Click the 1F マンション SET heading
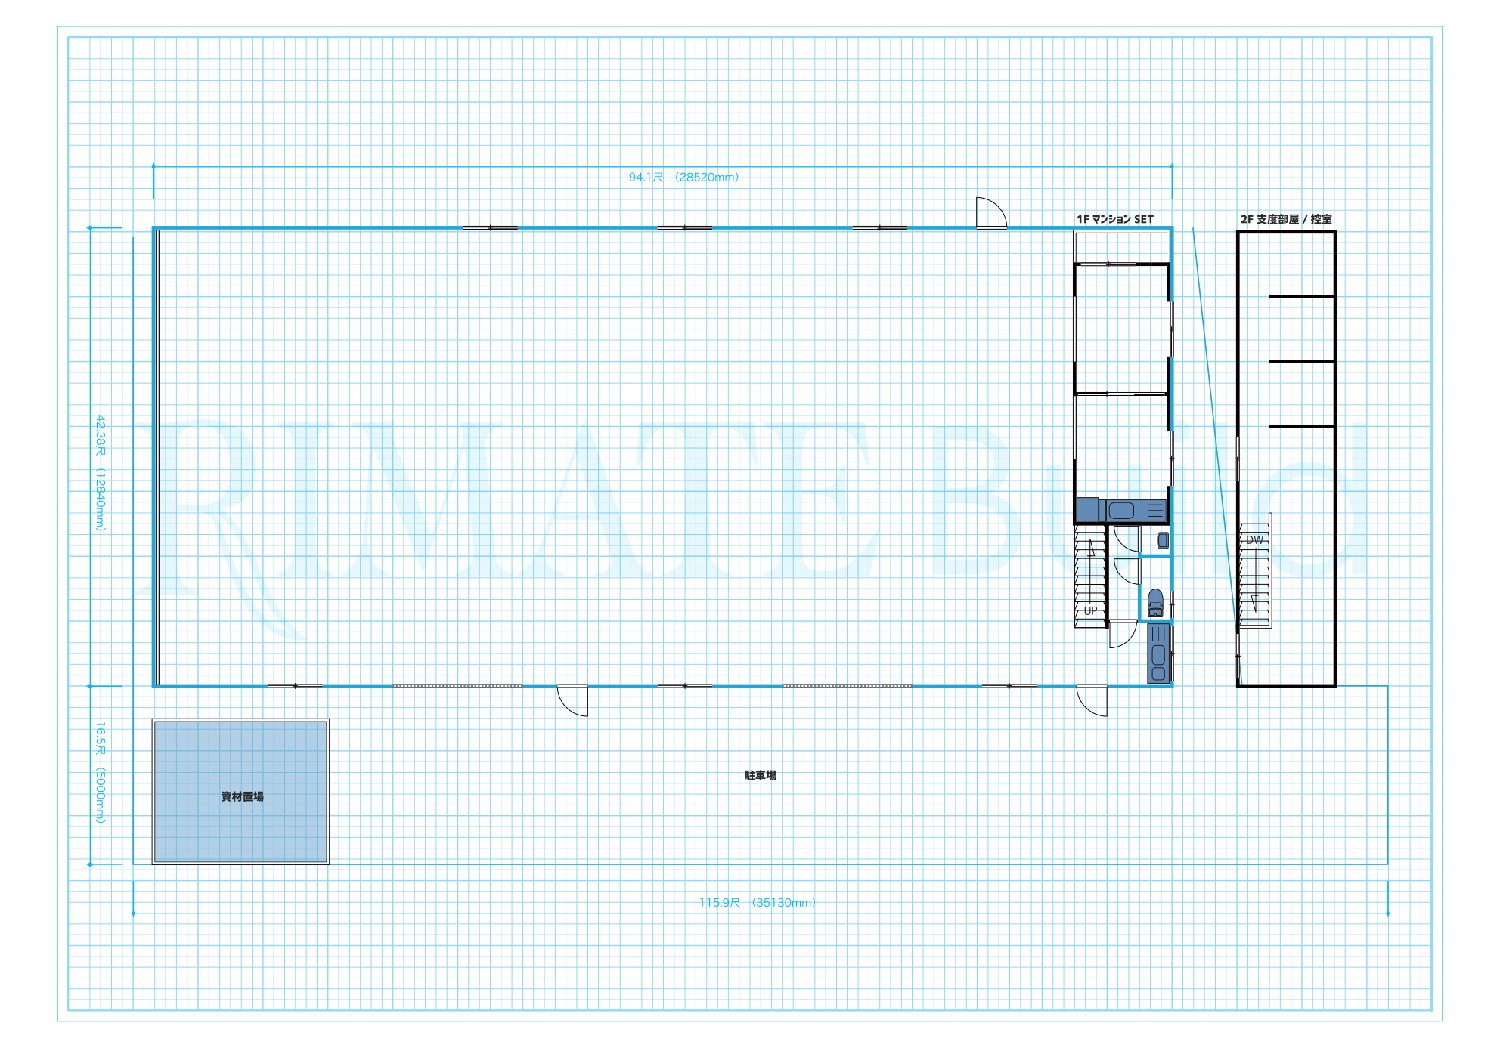Image resolution: width=1509 pixels, height=1054 pixels. coord(1114,219)
